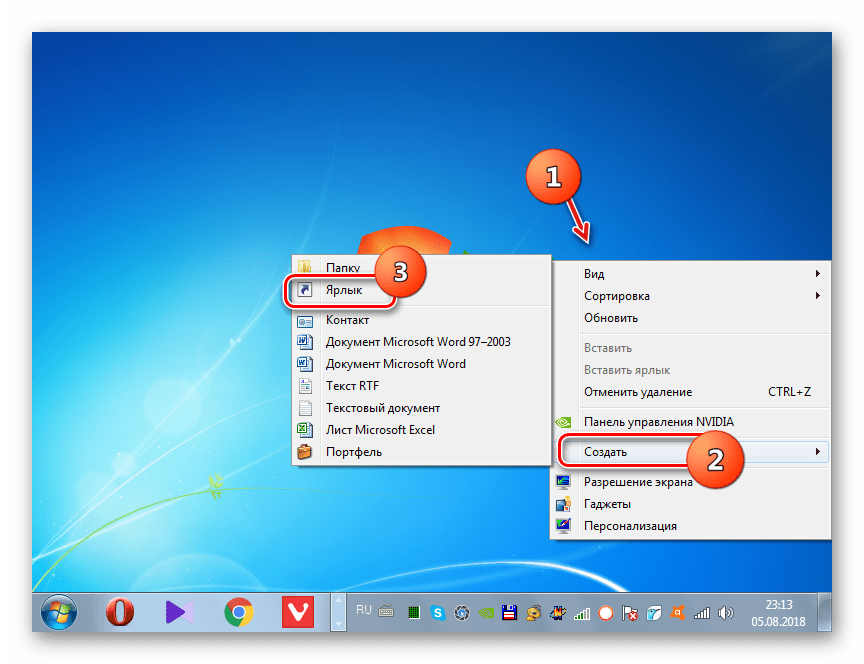Screen dimensions: 864x664
Task: Open the Action Center flag icon
Action: [629, 613]
